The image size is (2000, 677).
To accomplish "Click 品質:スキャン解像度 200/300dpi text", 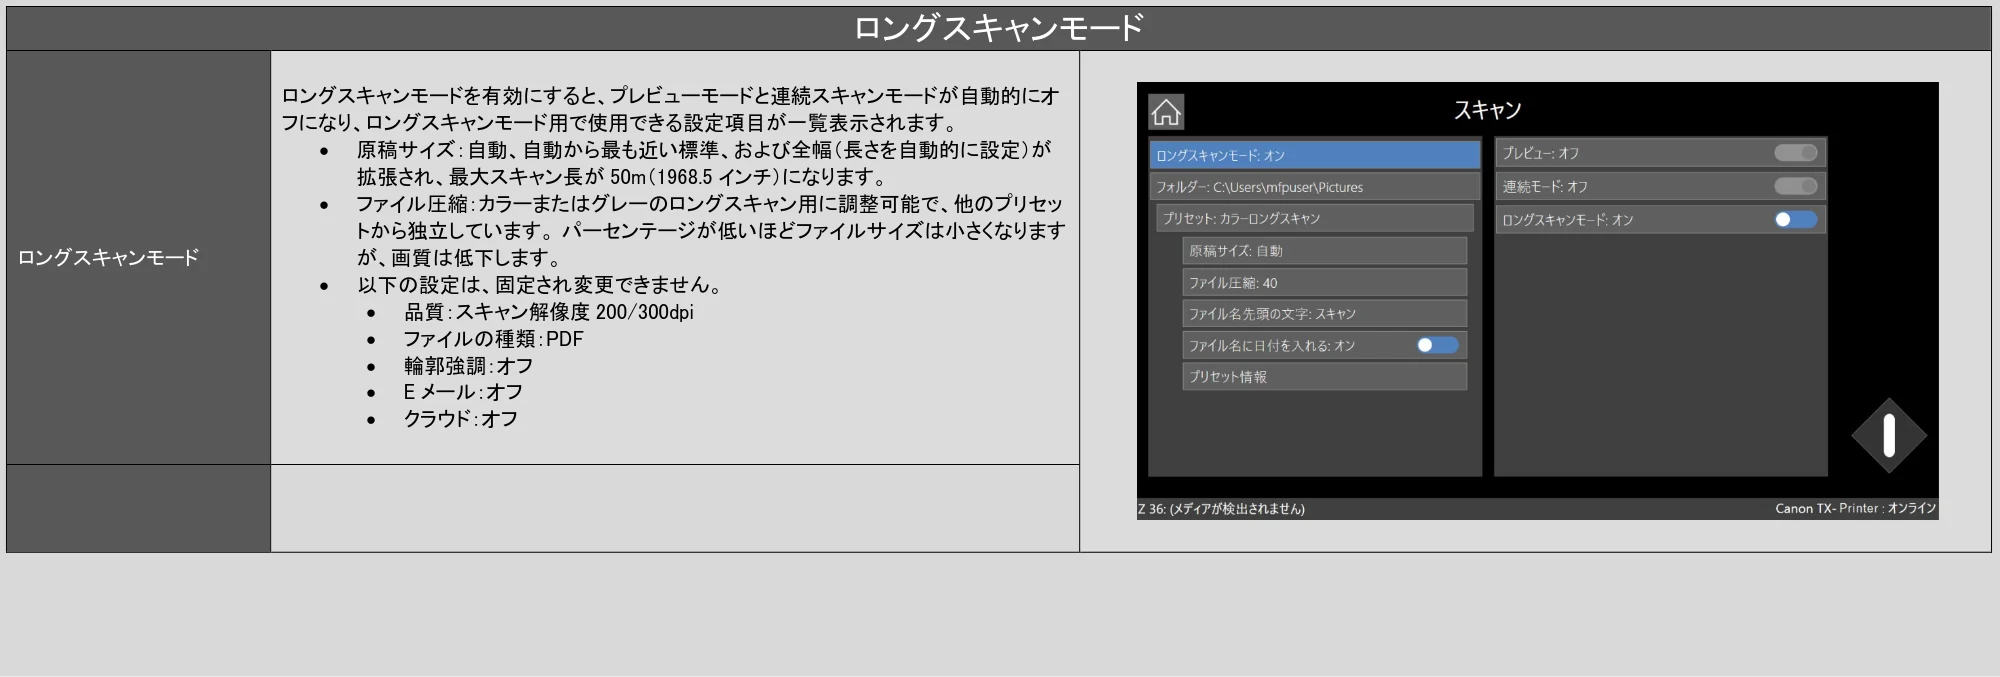I will (x=548, y=312).
